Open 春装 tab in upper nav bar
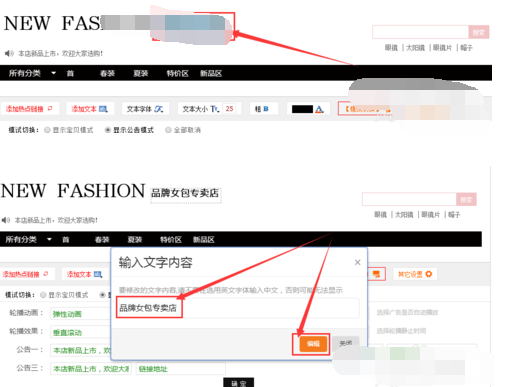The image size is (507, 387). pos(107,73)
